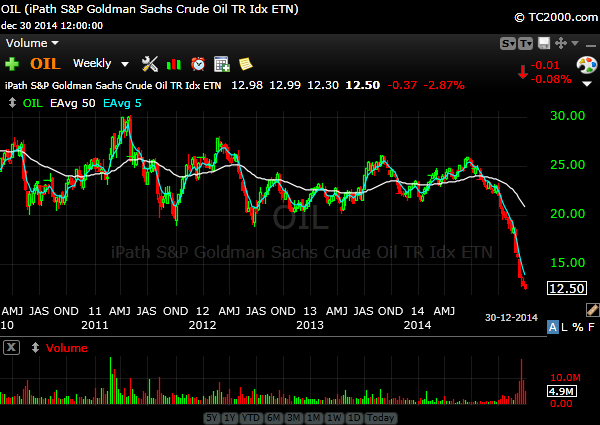The width and height of the screenshot is (600, 425).
Task: Open the alarm clock alert icon
Action: (198, 64)
